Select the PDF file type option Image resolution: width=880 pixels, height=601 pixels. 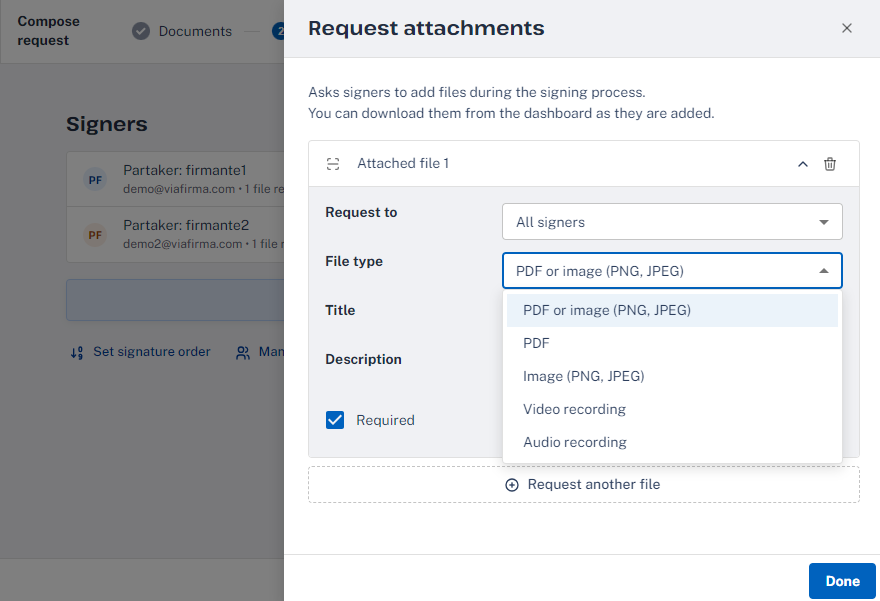672,343
